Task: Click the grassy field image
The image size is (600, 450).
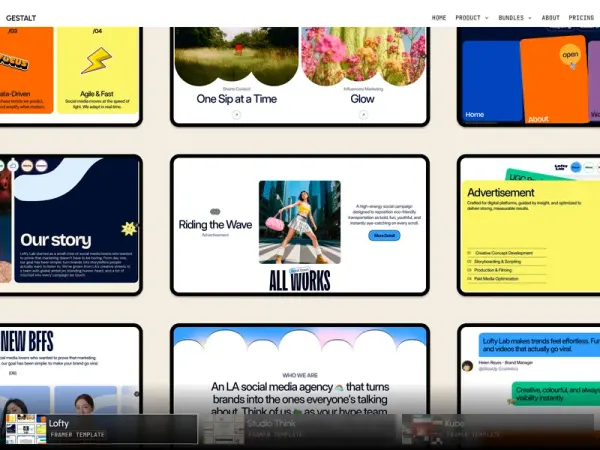Action: (236, 55)
